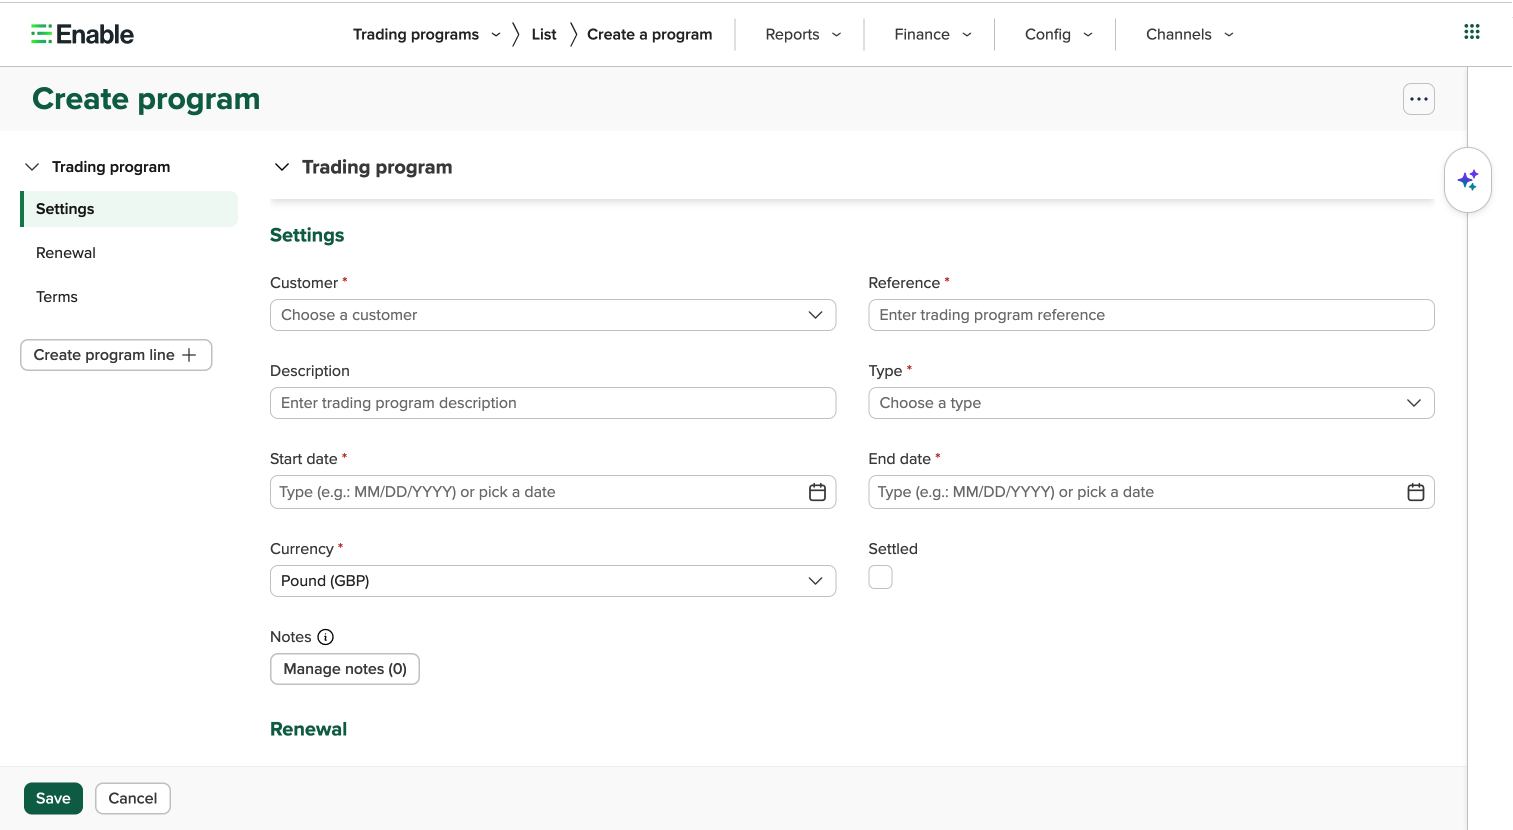Open the Customer dropdown

coord(553,315)
